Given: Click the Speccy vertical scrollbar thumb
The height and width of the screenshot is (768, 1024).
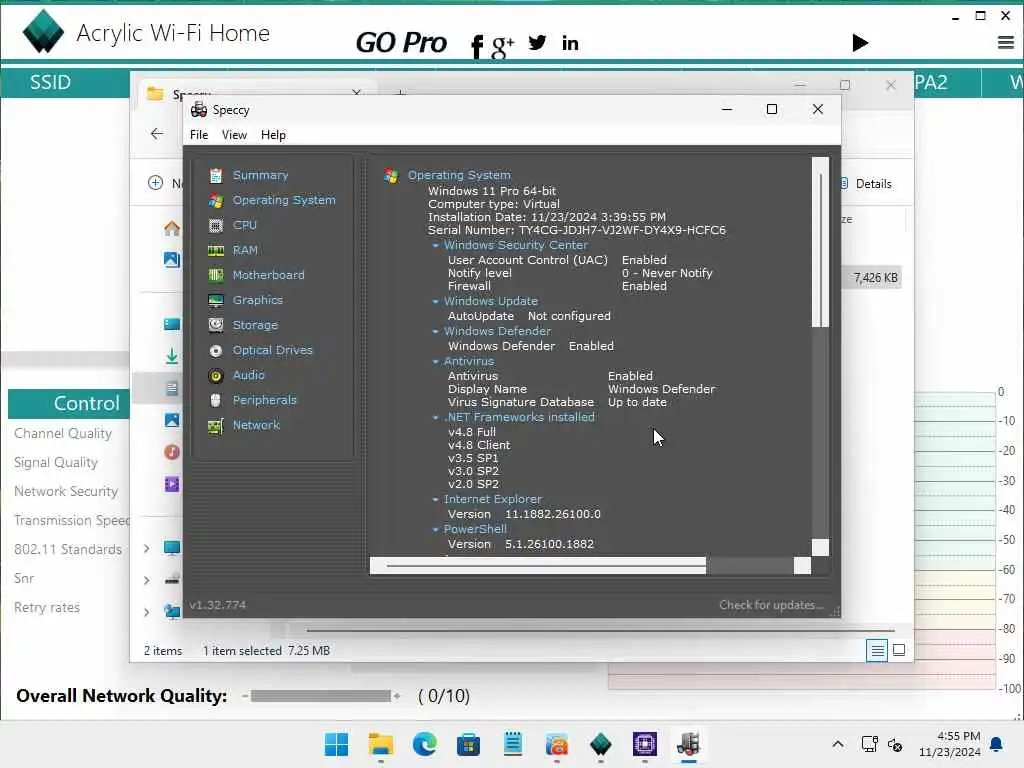Looking at the screenshot, I should pos(820,242).
